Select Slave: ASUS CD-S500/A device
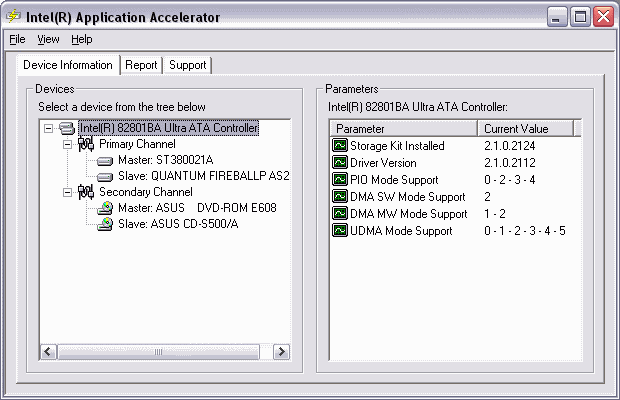The image size is (620, 400). (x=178, y=224)
